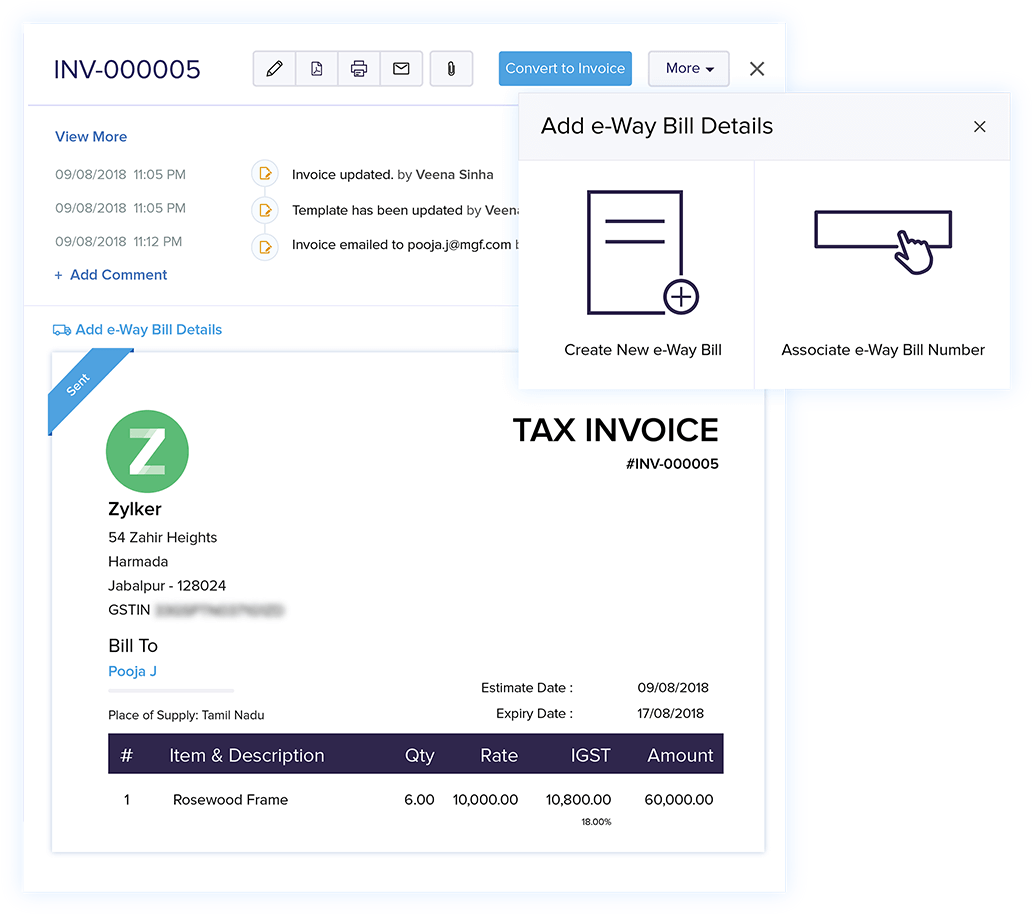The width and height of the screenshot is (1033, 915).
Task: Click the green Zylker logo
Action: 147,451
